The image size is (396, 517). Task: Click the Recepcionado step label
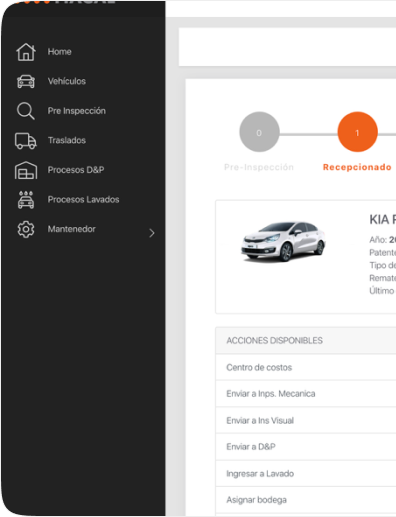coord(357,167)
